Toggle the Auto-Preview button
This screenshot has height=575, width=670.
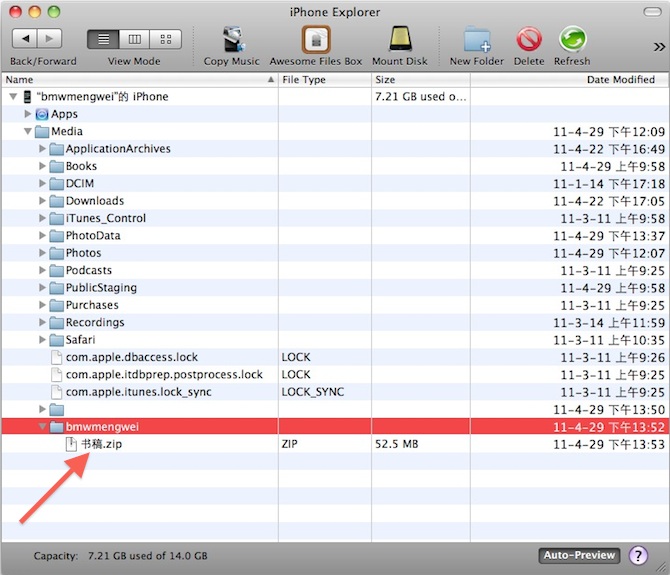tap(579, 555)
